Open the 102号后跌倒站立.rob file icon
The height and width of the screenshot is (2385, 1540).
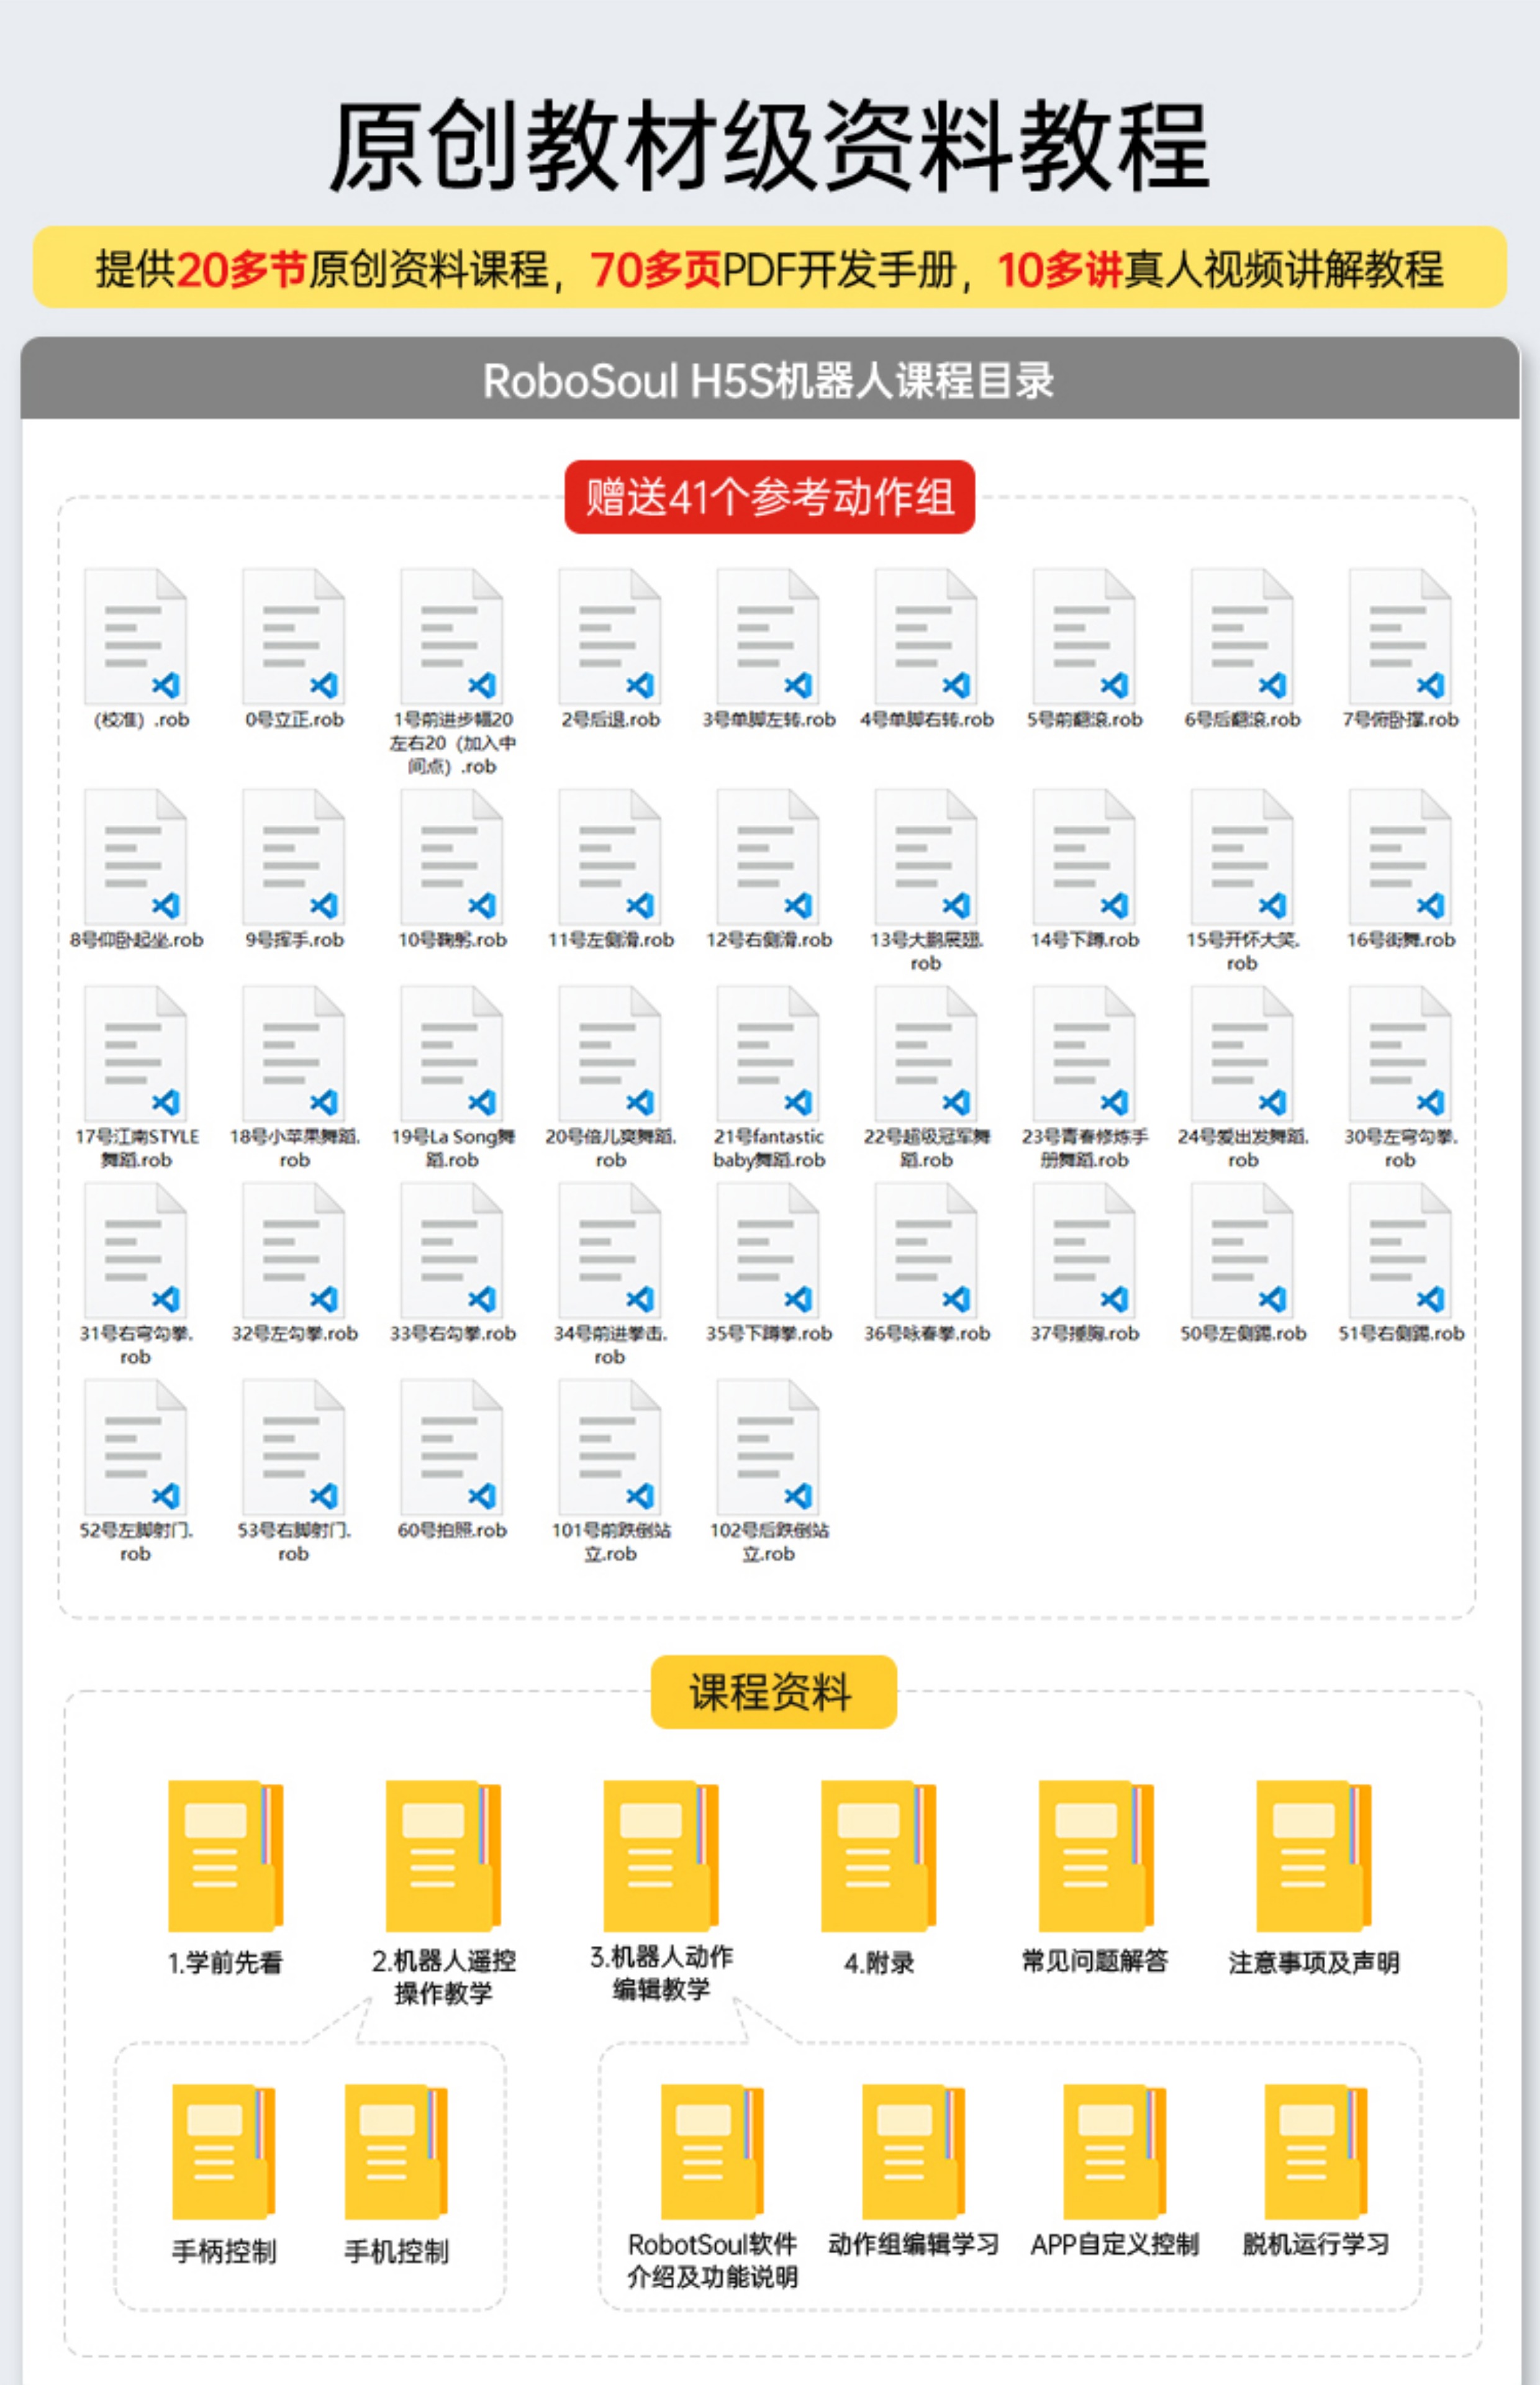767,1448
